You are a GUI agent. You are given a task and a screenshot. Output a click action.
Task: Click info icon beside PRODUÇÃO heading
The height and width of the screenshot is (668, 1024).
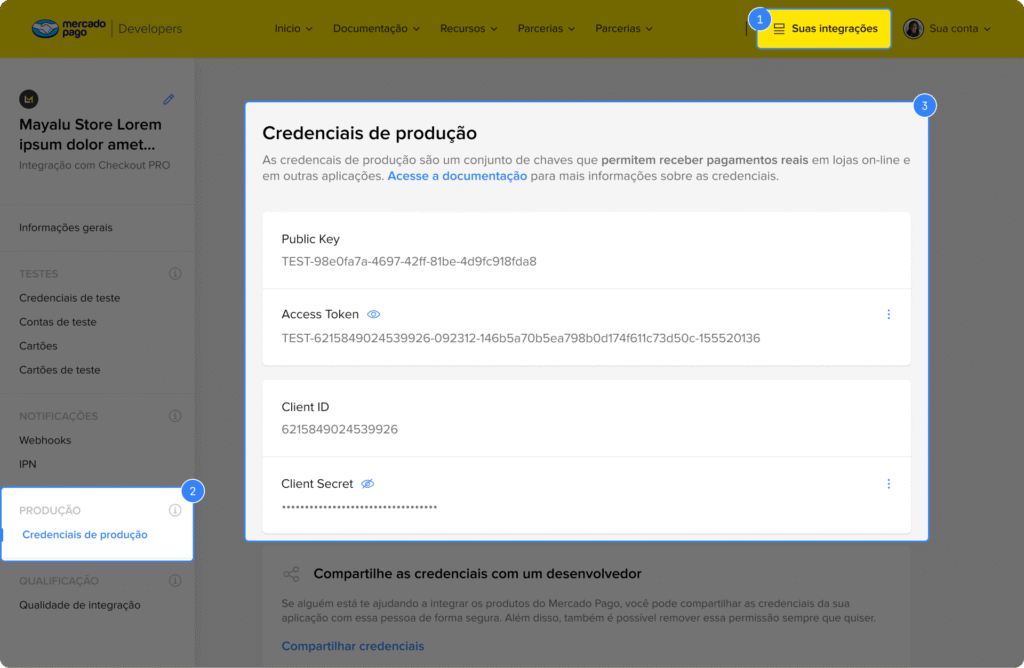coord(175,510)
